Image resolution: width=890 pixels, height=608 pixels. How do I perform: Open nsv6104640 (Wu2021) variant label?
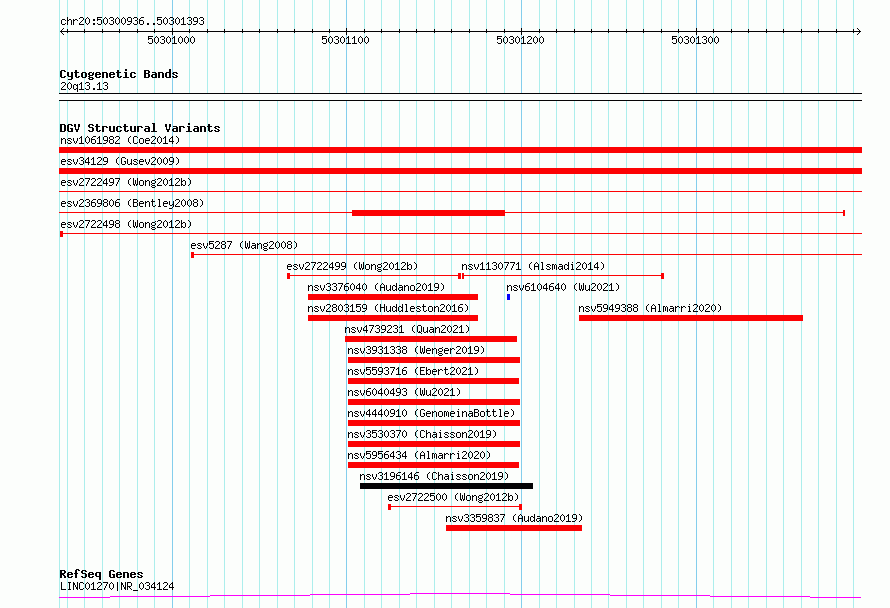point(563,287)
